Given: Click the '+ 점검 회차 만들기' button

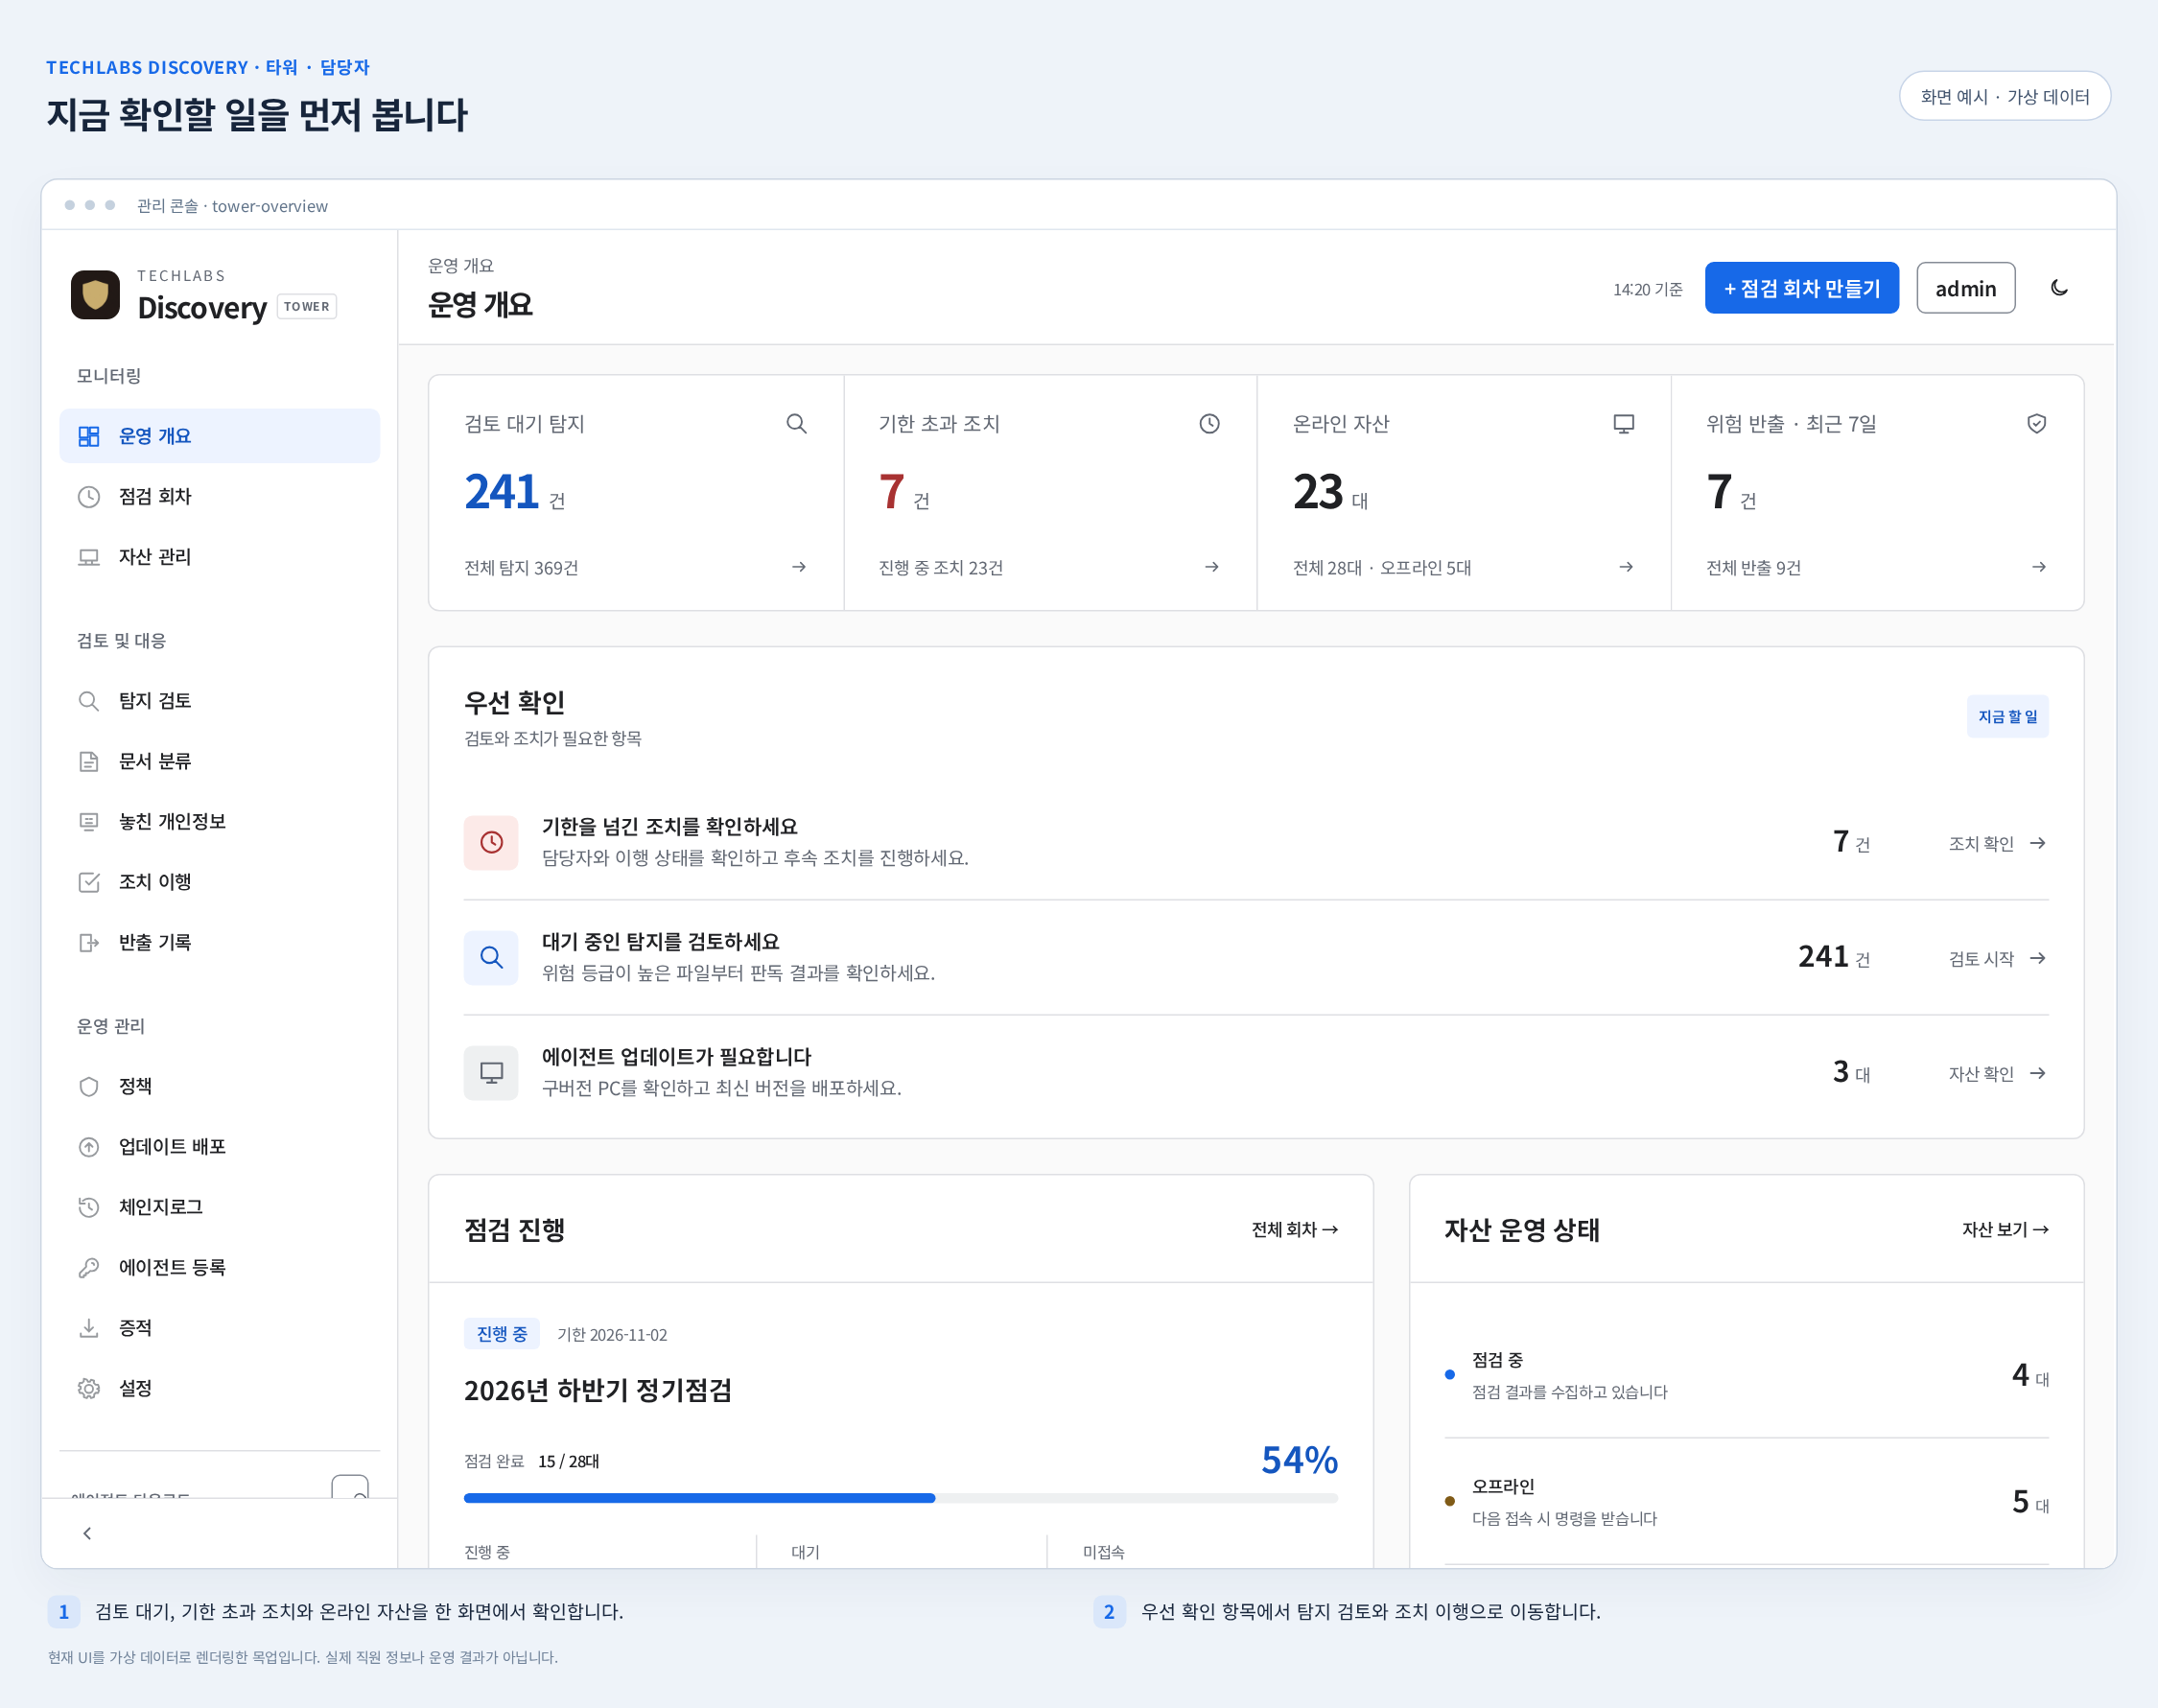Looking at the screenshot, I should click(x=1801, y=288).
